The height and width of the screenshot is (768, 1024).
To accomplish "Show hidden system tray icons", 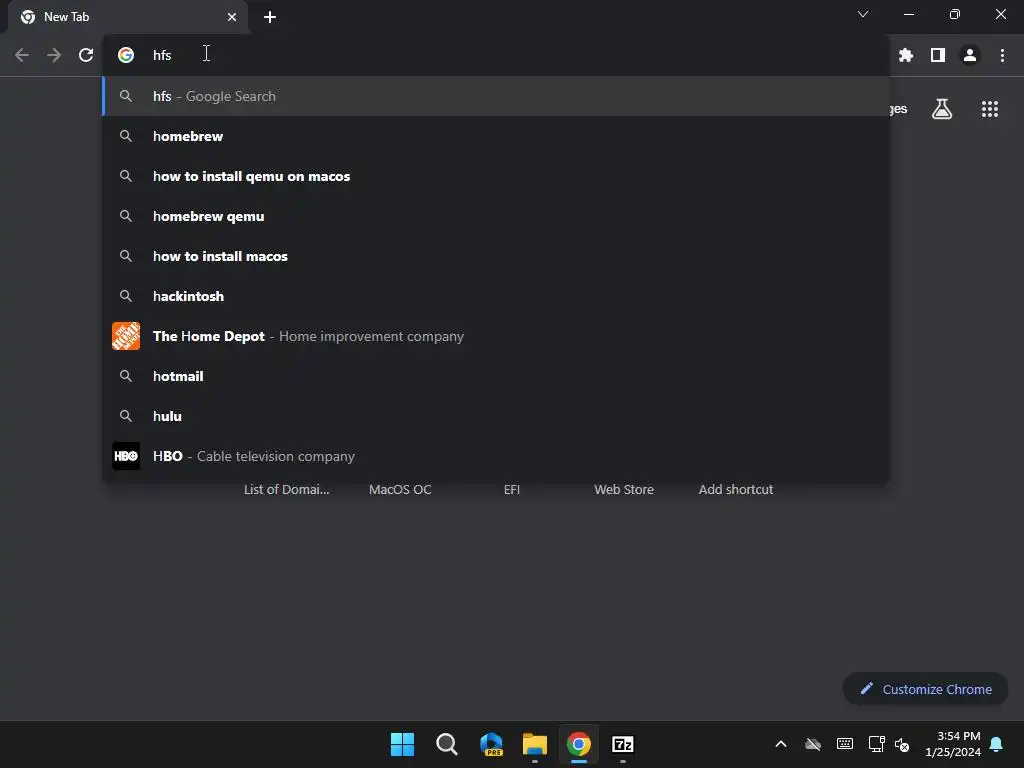I will pos(781,744).
